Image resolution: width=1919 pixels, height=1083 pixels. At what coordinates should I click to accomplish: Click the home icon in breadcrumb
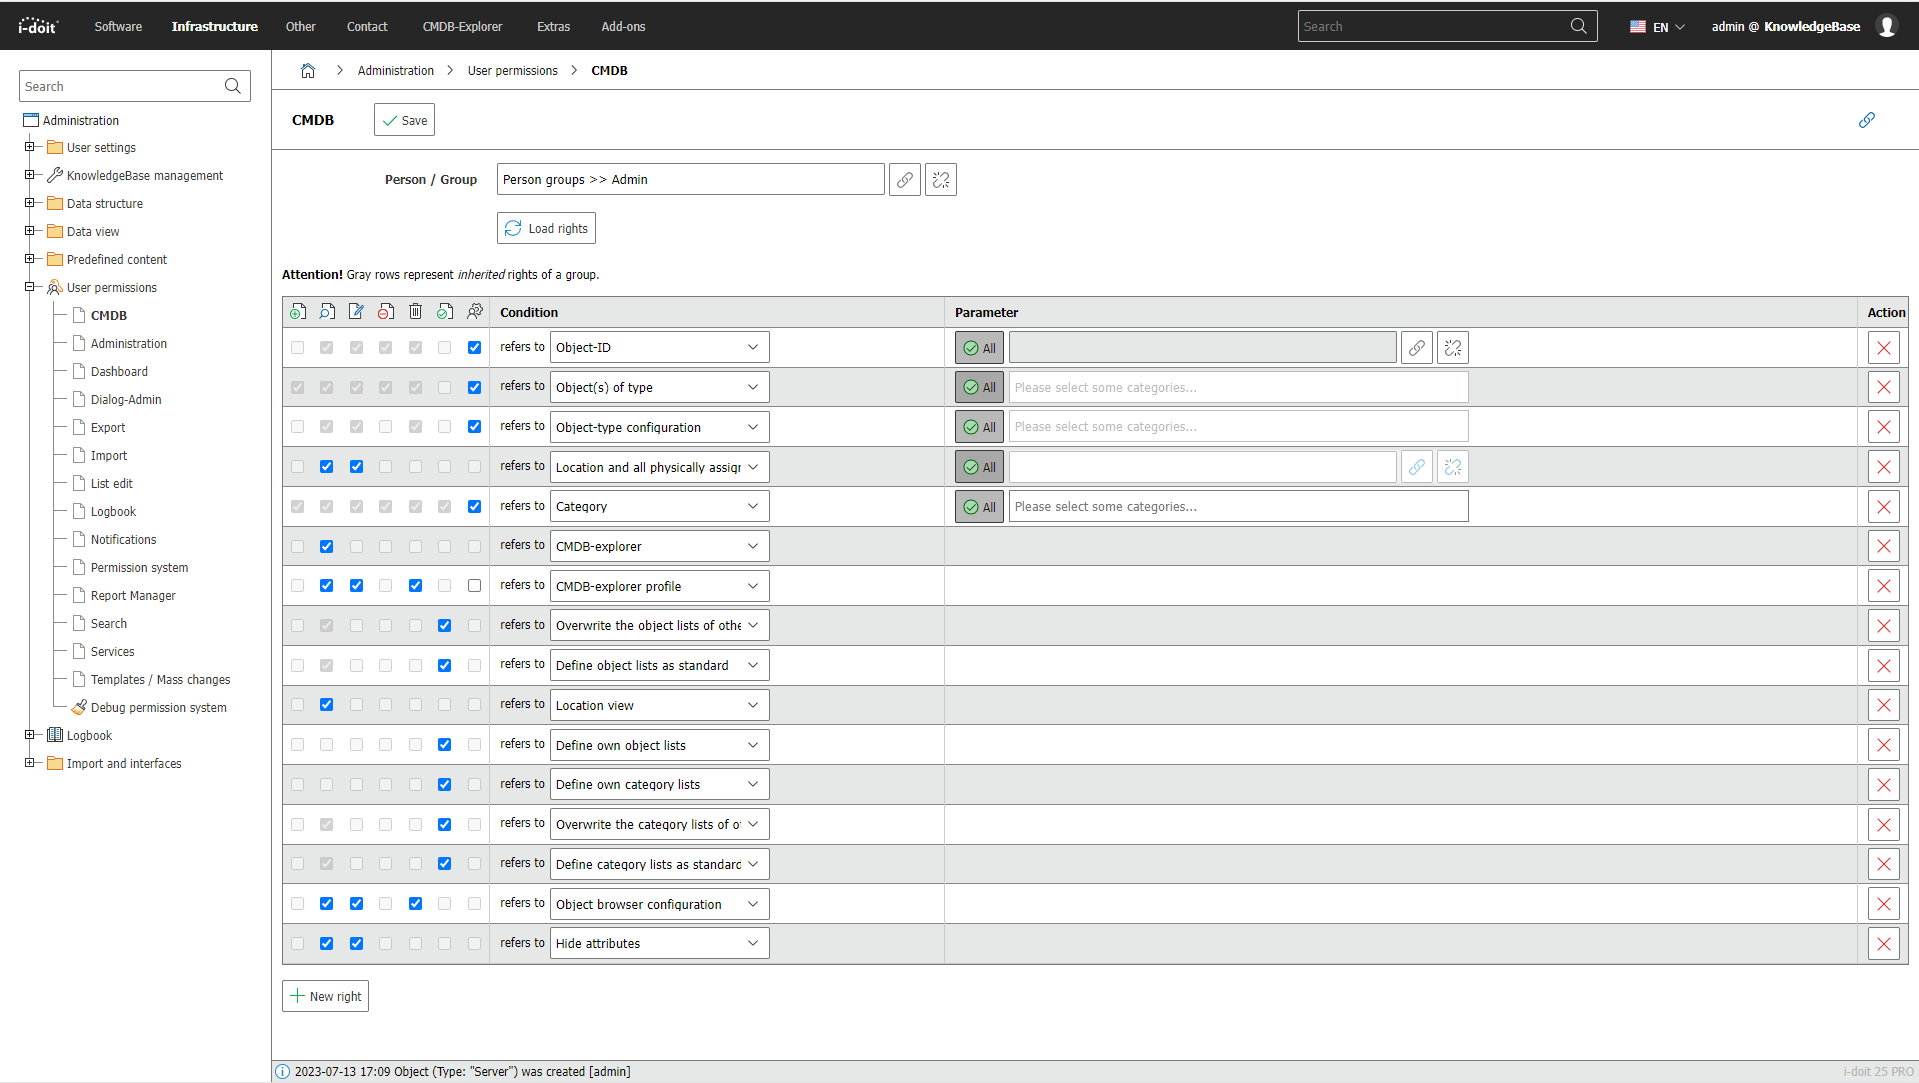[x=308, y=71]
